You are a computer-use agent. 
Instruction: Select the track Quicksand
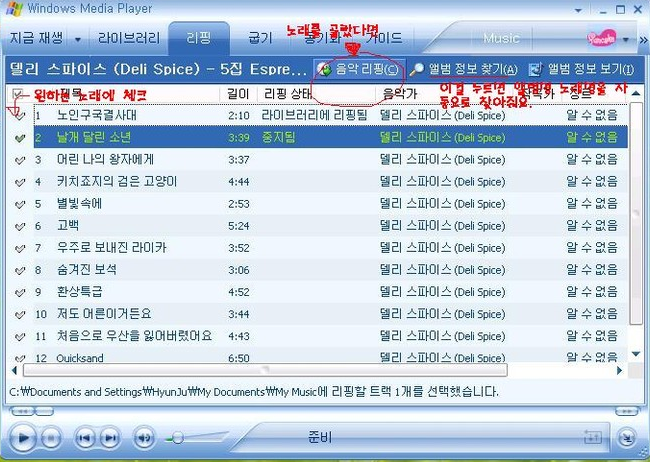pyautogui.click(x=80, y=357)
